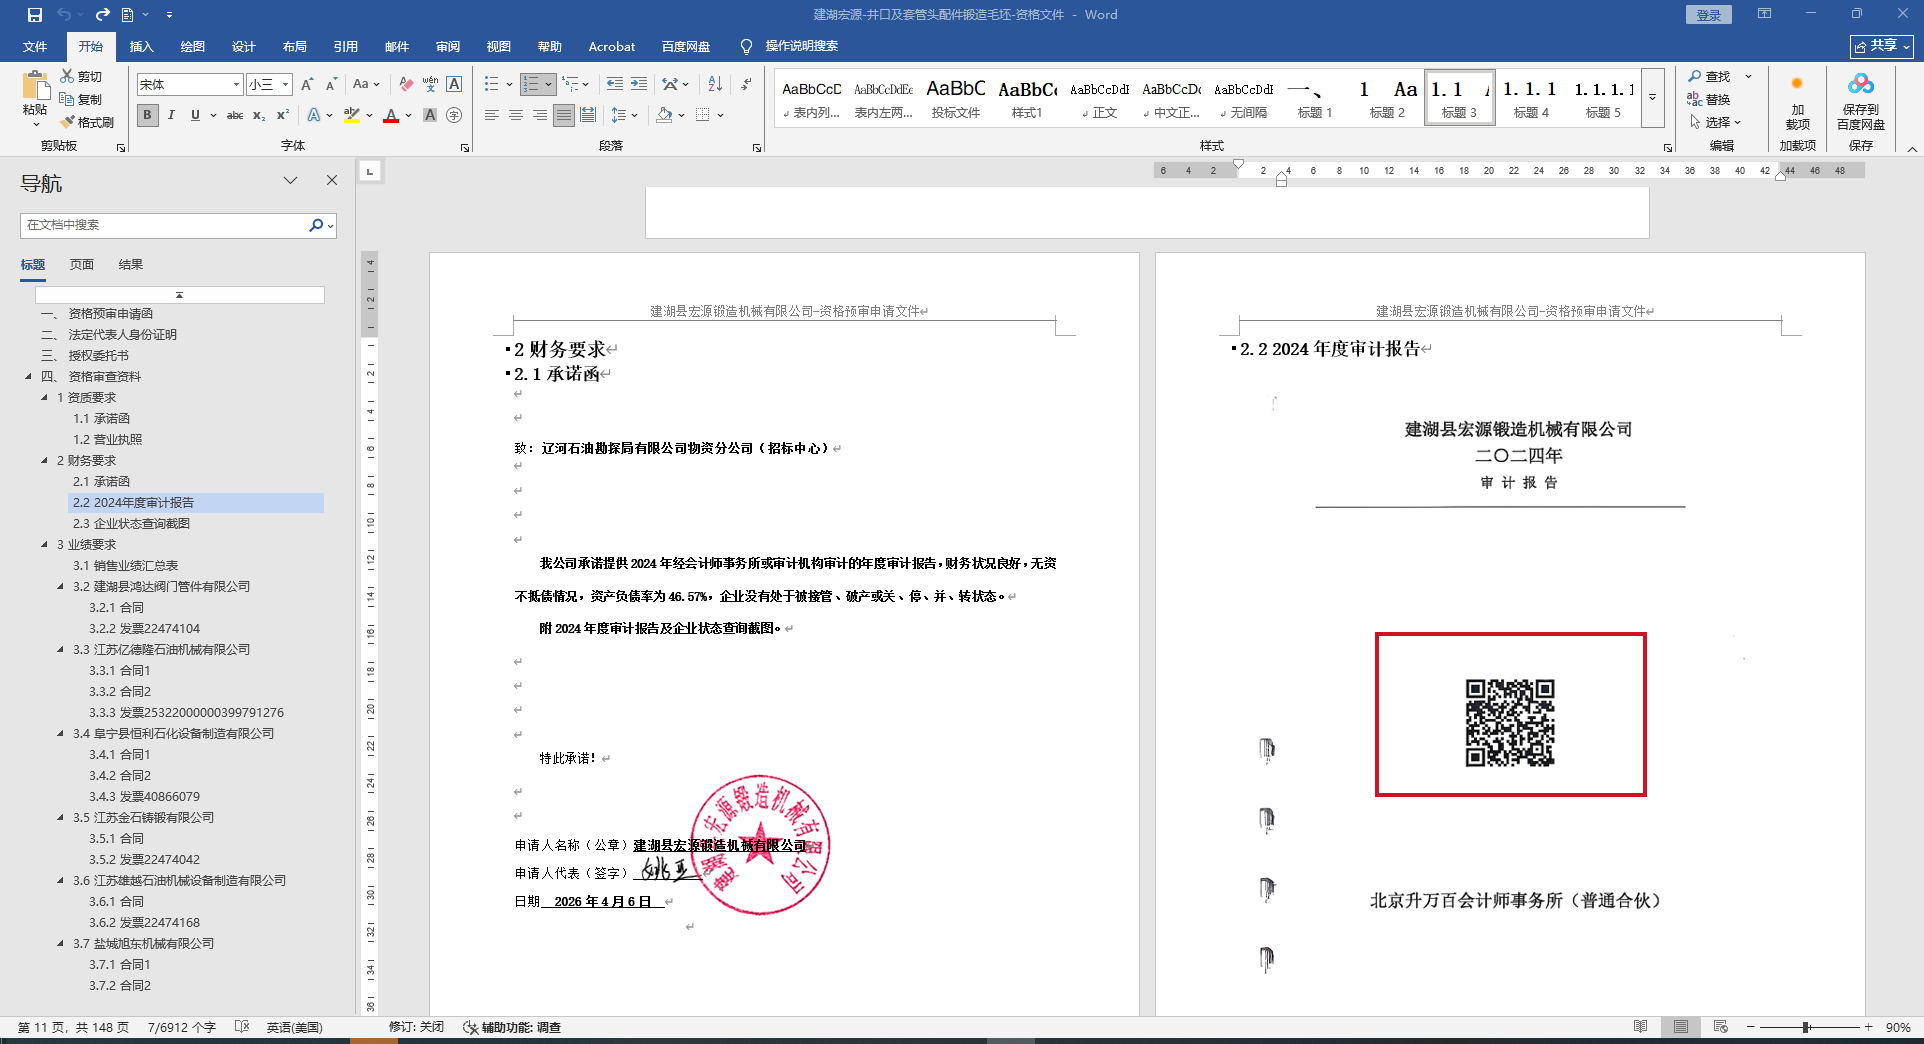Open the phonetic guide (wén) tool
The width and height of the screenshot is (1924, 1044).
(430, 85)
